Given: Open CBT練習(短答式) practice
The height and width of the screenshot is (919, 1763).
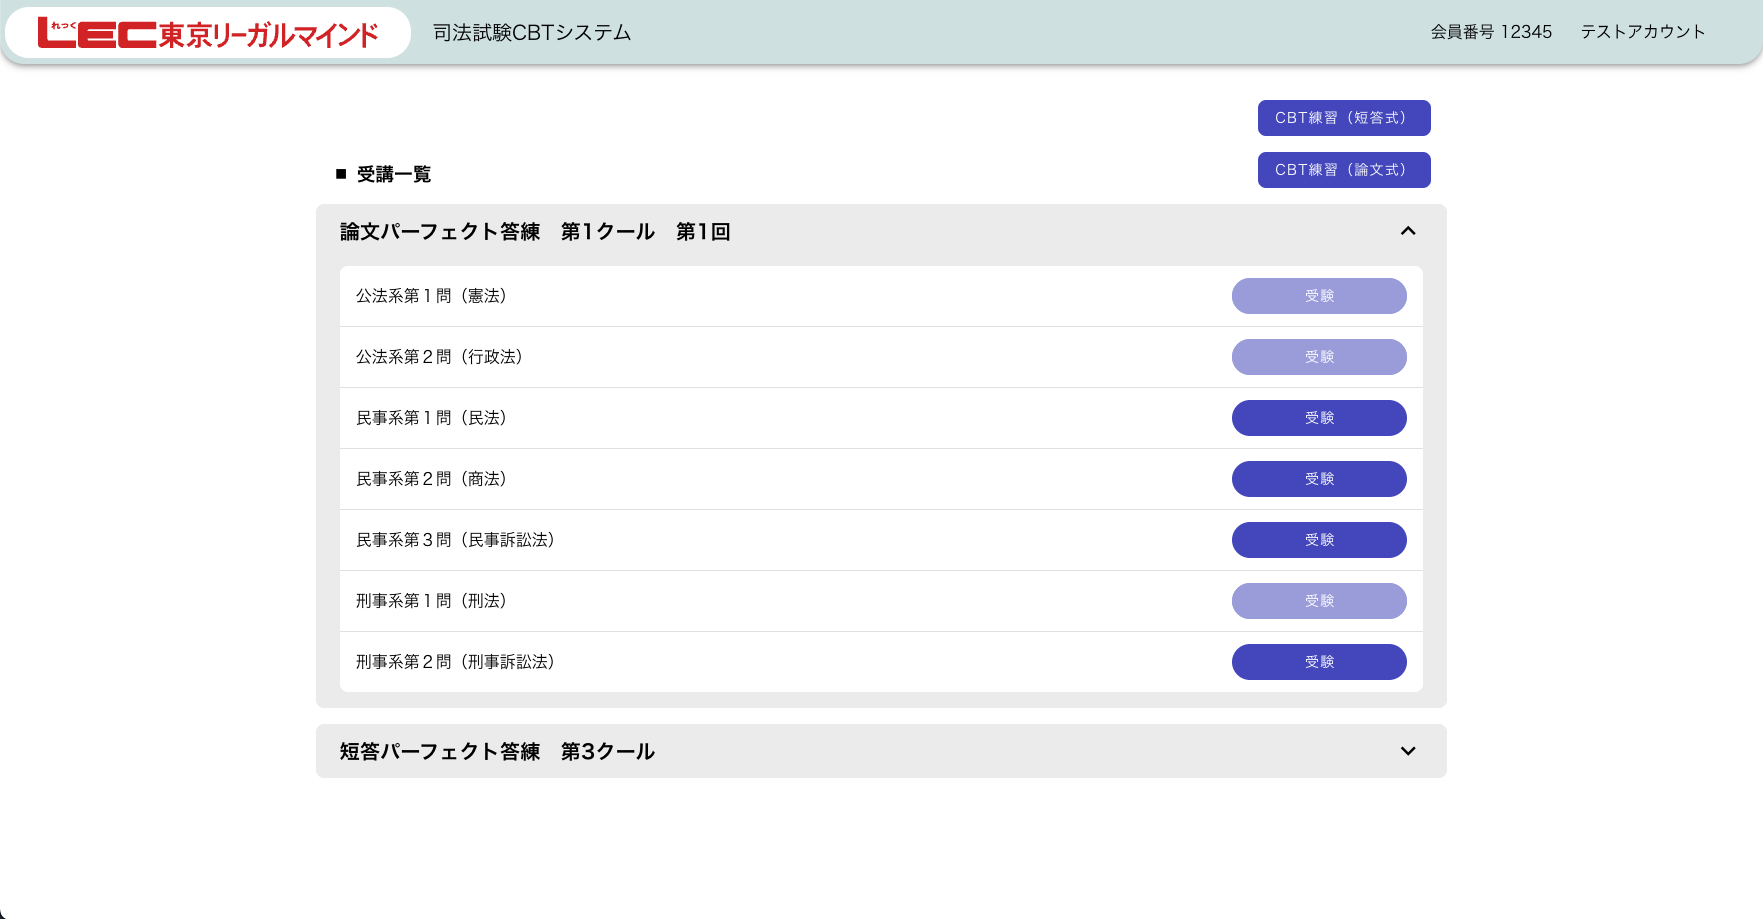Looking at the screenshot, I should click(1343, 118).
